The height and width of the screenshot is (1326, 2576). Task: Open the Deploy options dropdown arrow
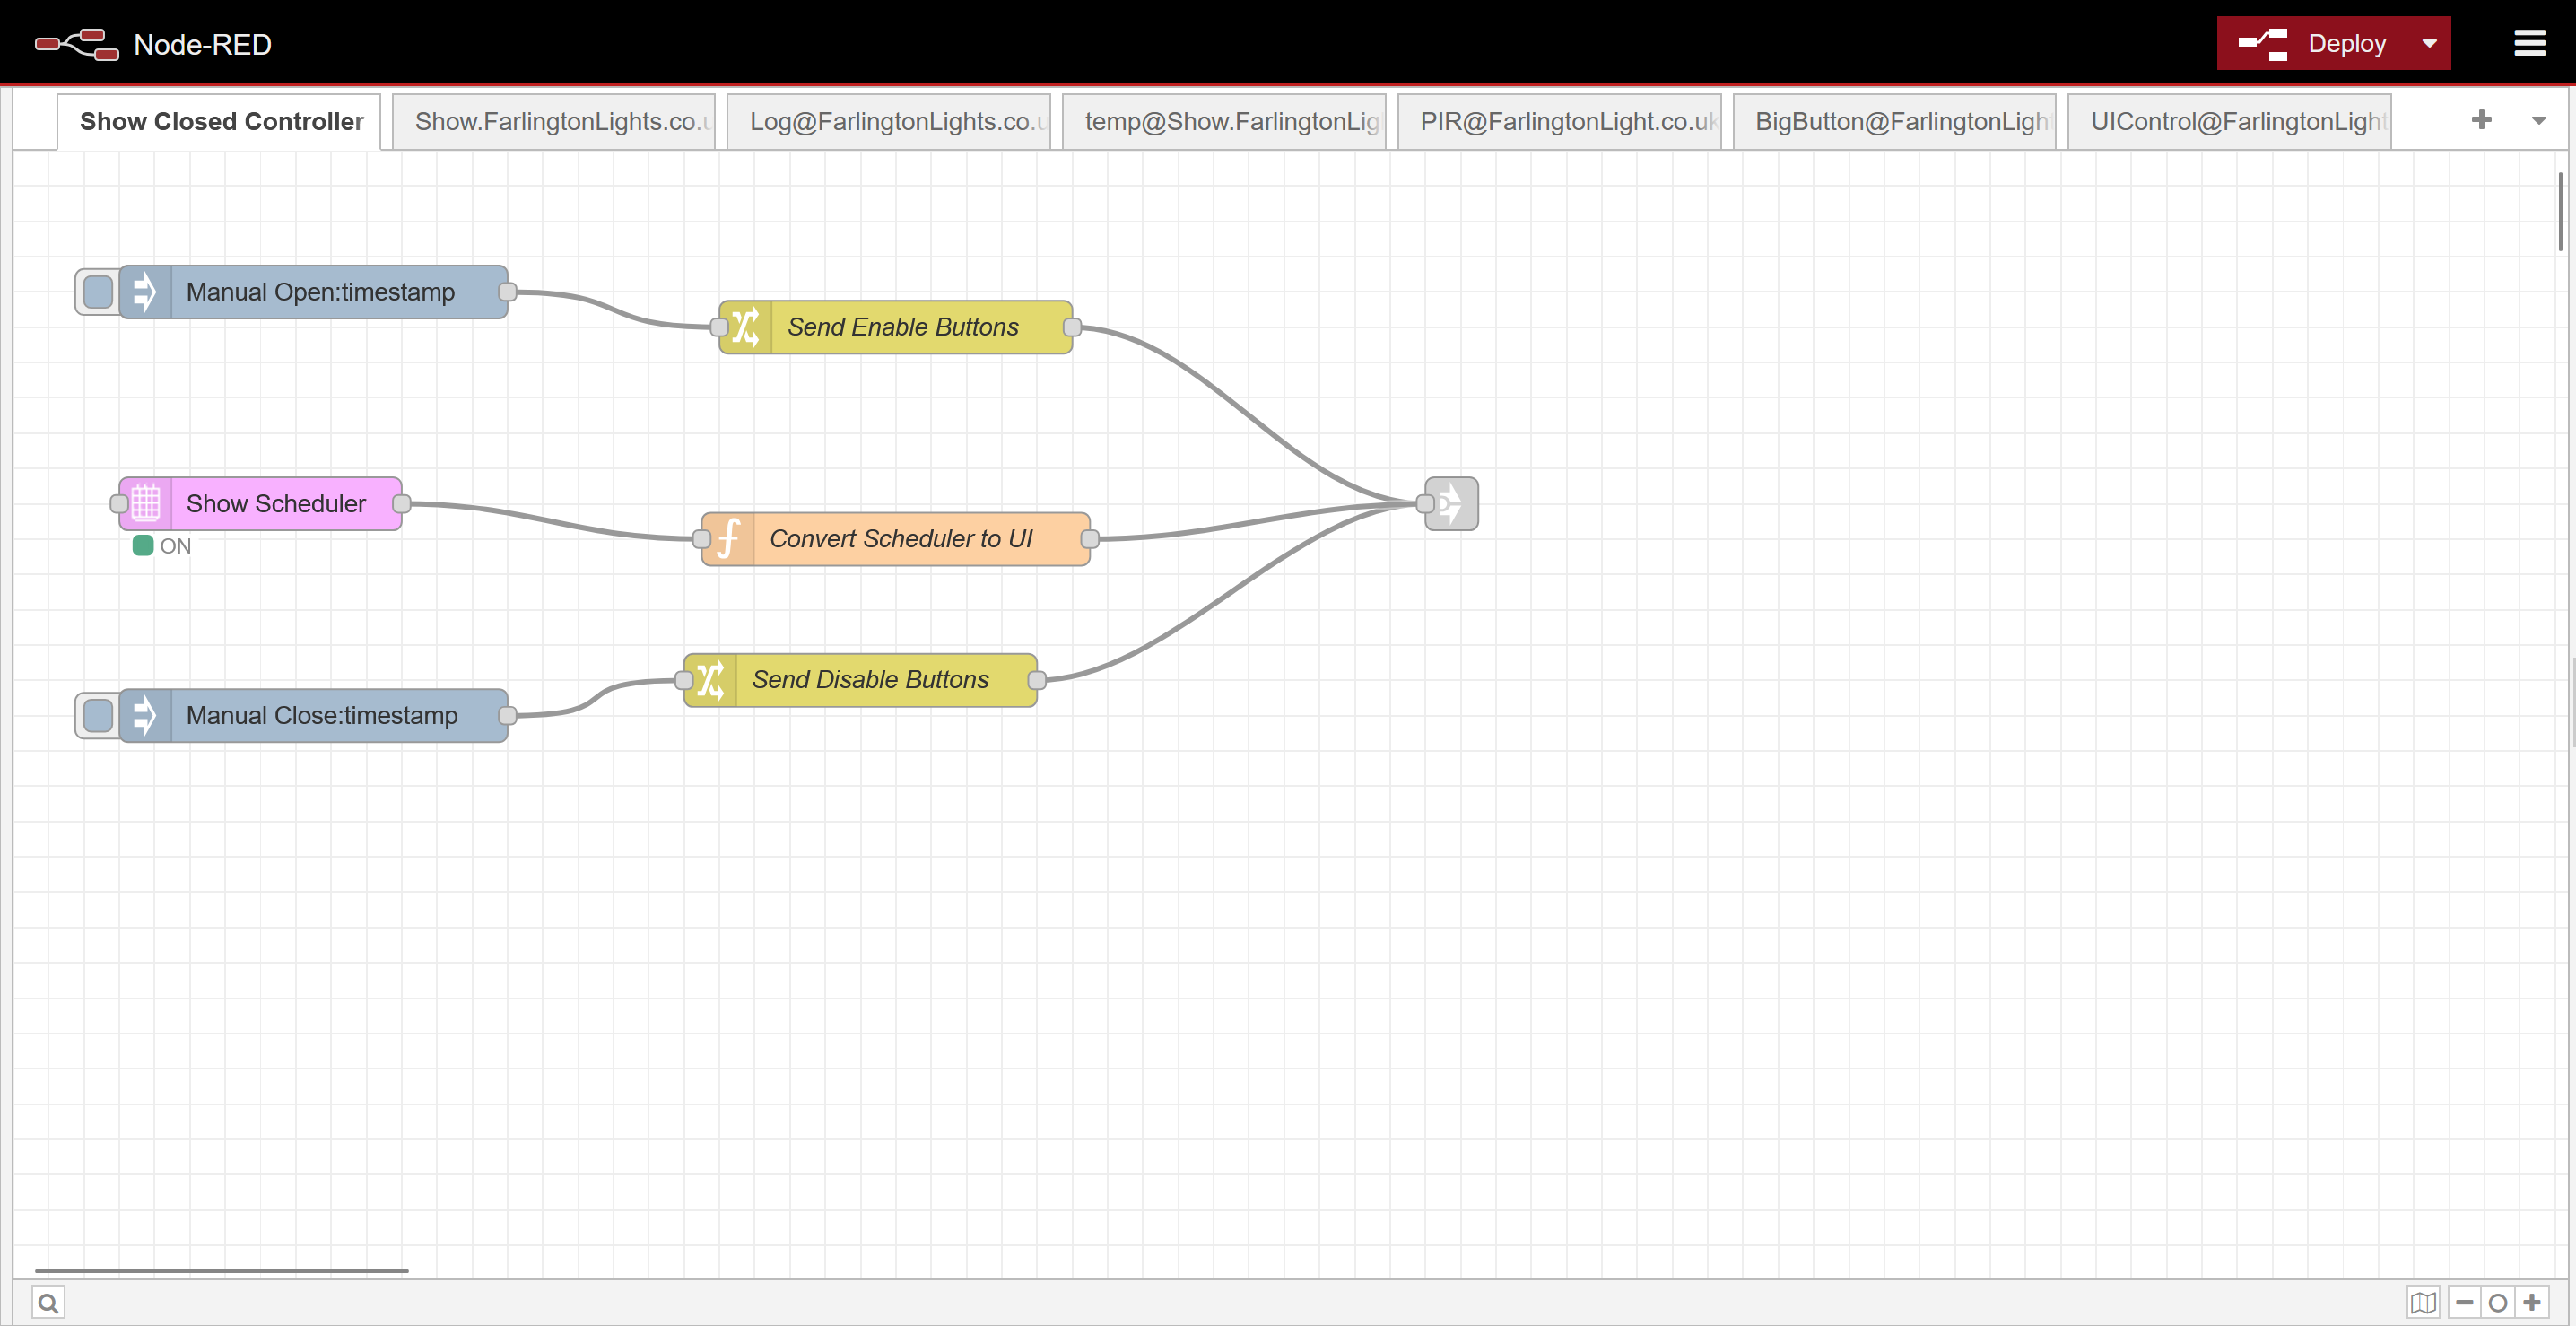pos(2429,44)
